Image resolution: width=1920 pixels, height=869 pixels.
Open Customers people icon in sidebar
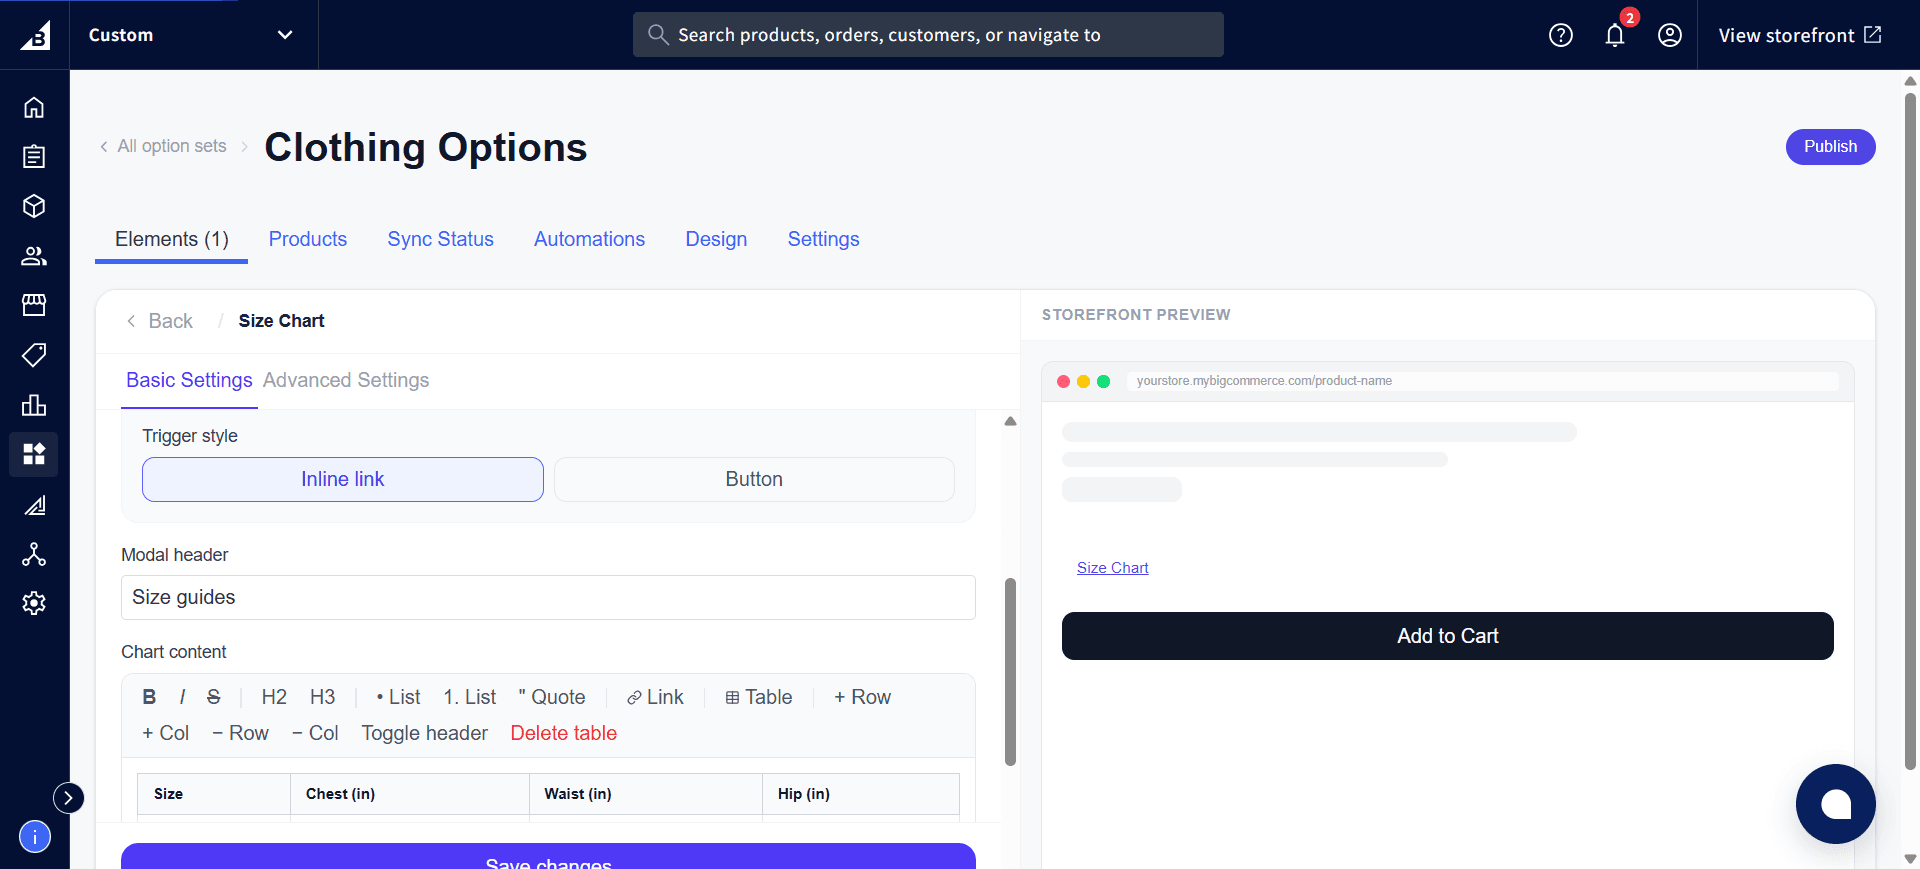coord(34,256)
